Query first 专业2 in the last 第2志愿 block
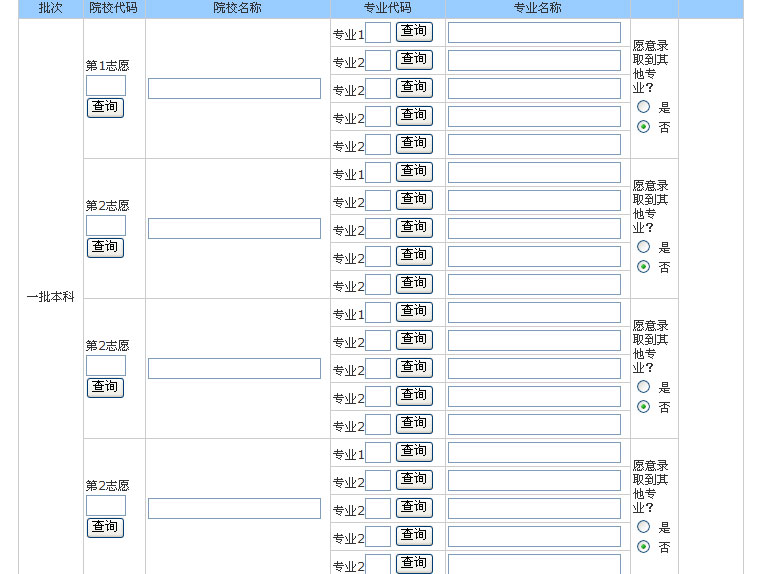 click(414, 480)
